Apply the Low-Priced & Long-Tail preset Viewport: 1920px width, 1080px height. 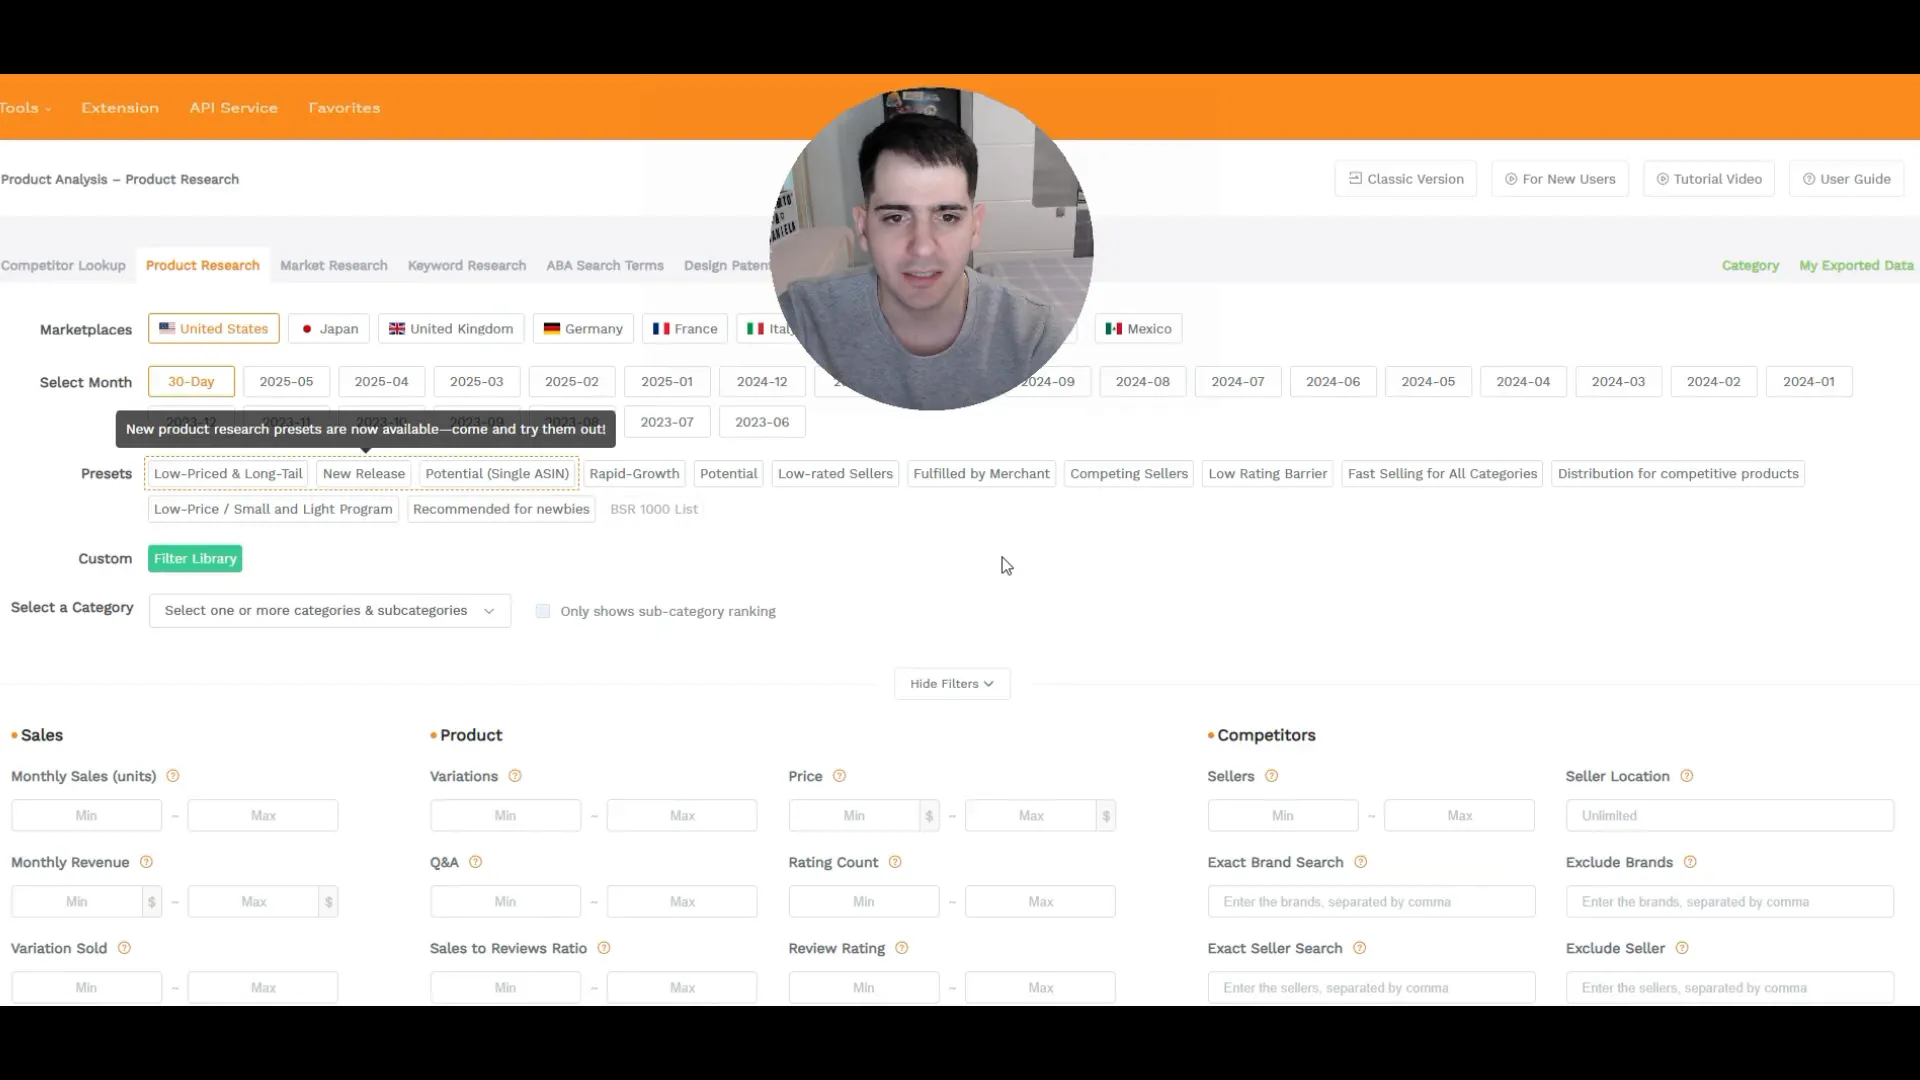tap(228, 474)
